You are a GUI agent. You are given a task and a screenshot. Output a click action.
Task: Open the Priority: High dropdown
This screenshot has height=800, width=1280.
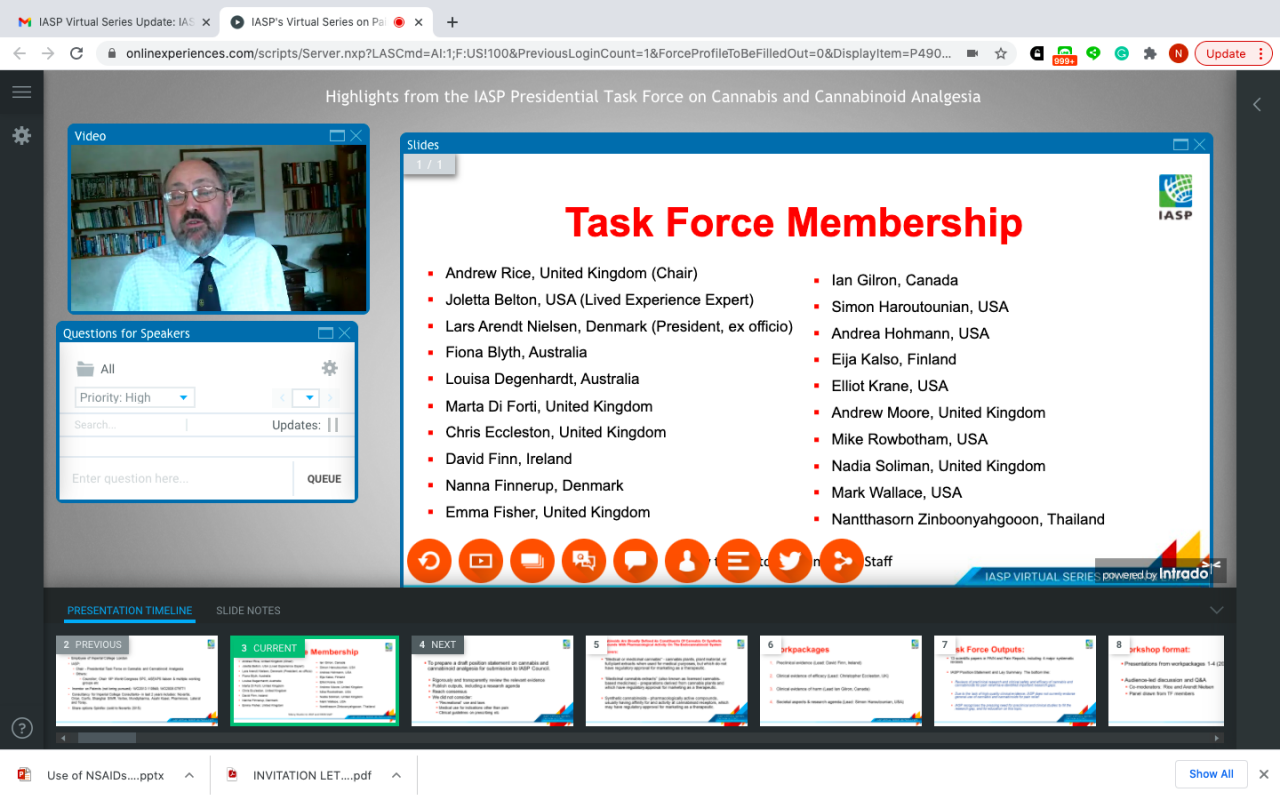[135, 398]
